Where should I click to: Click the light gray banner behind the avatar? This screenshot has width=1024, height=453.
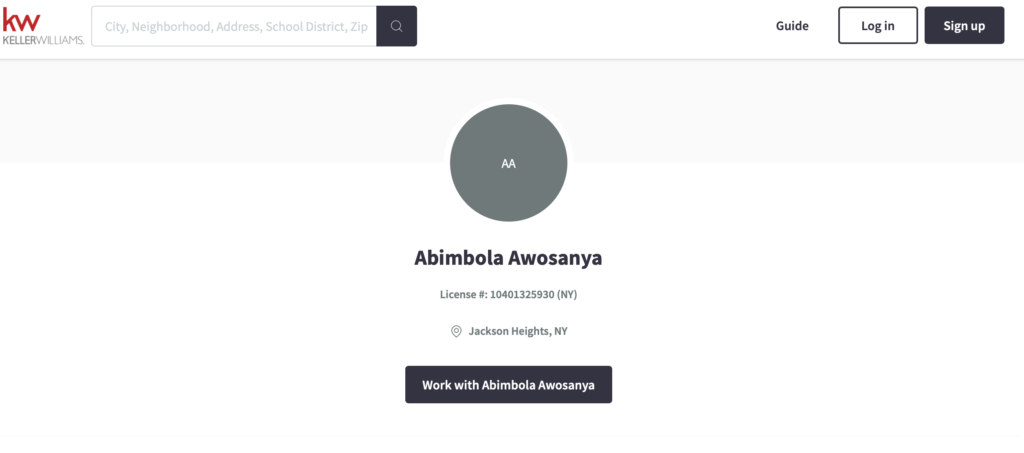point(222,111)
